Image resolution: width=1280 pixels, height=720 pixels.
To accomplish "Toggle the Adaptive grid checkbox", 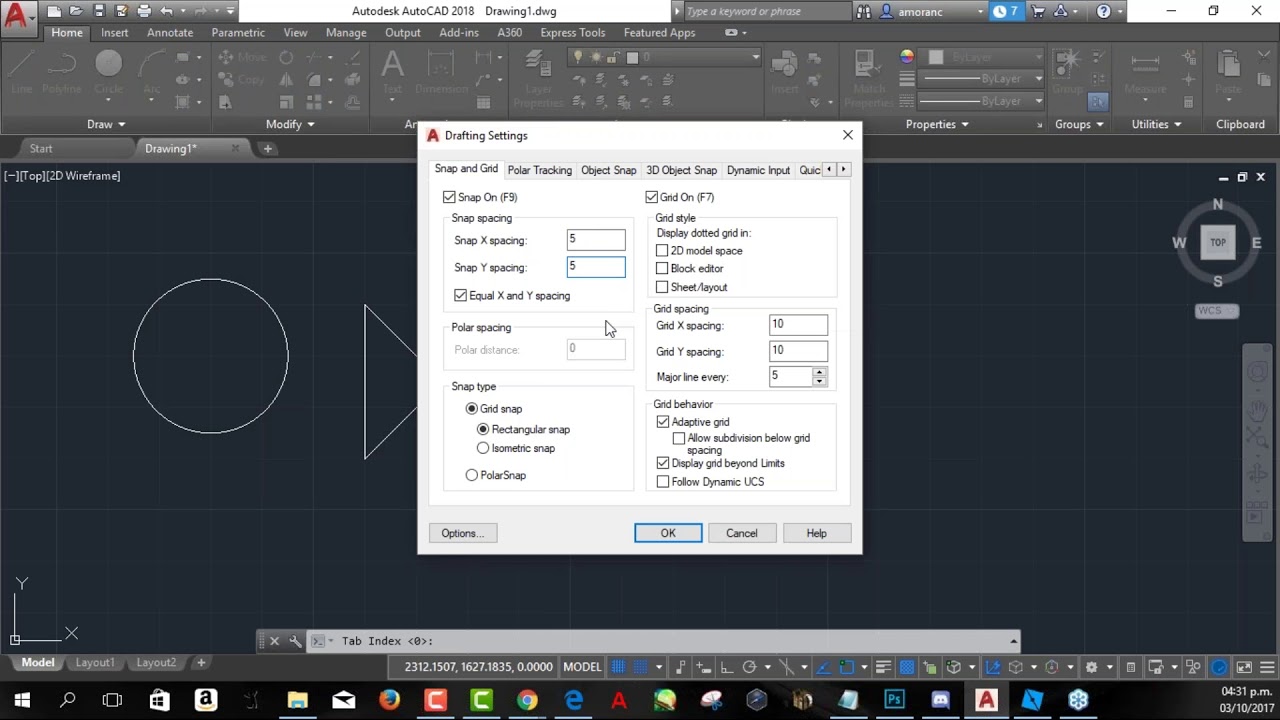I will pyautogui.click(x=663, y=422).
